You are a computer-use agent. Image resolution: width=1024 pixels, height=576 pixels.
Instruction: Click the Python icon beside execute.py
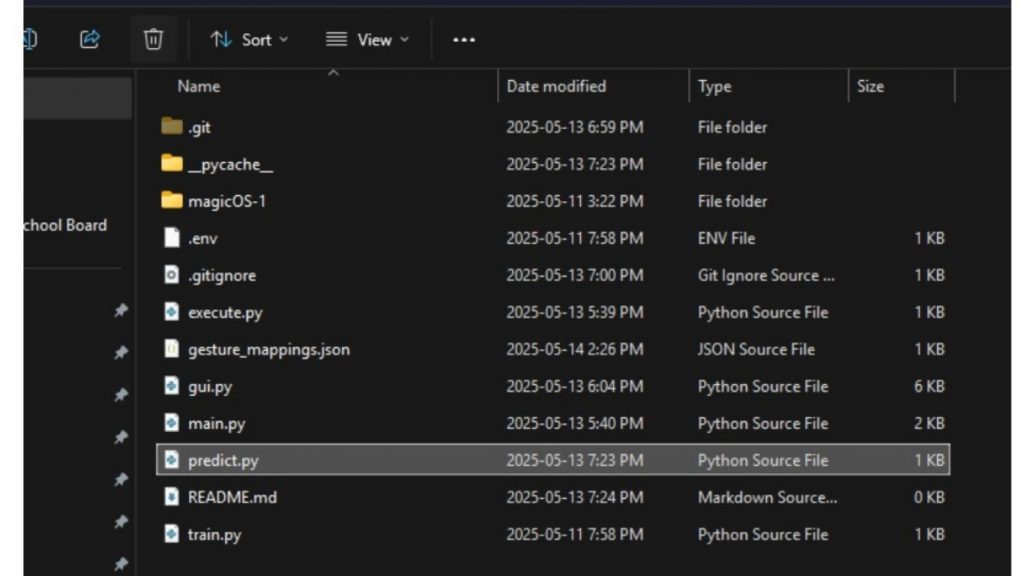pyautogui.click(x=172, y=312)
